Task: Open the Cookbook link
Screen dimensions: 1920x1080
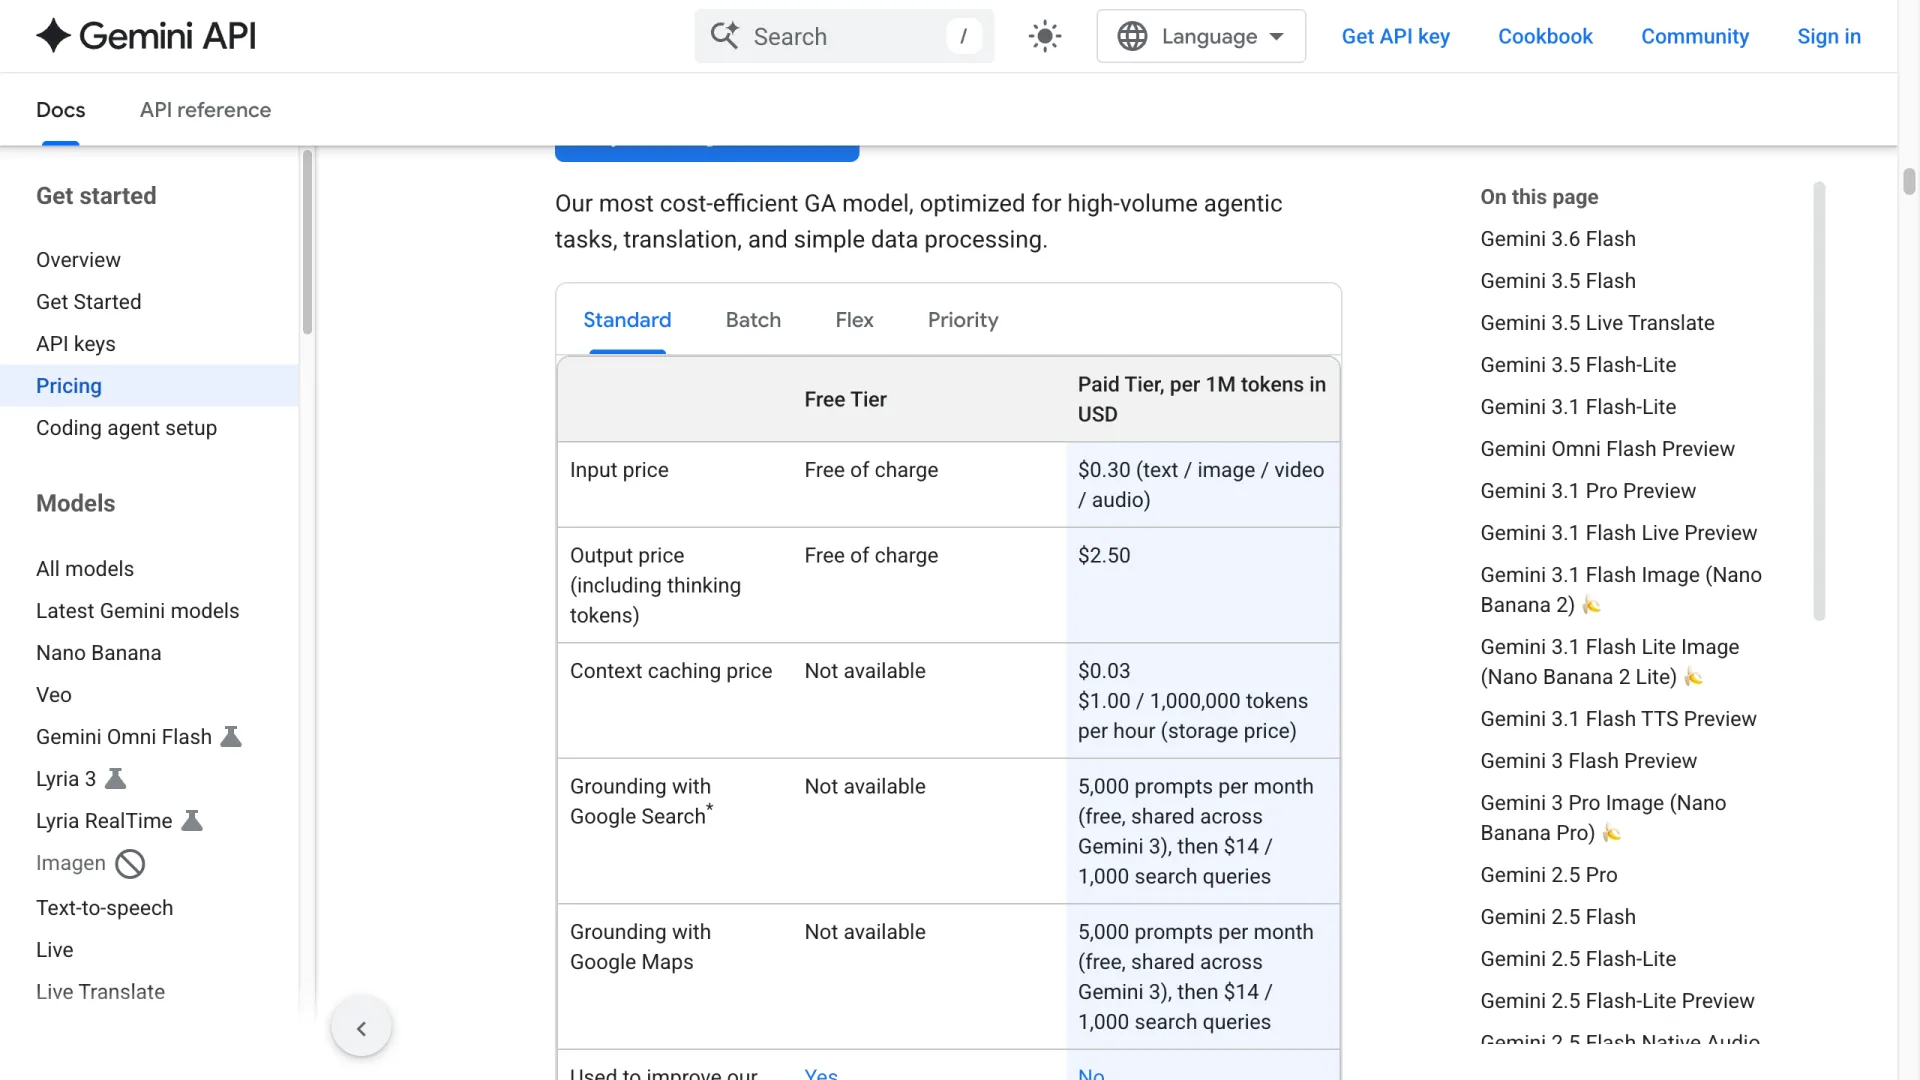Action: pos(1545,36)
